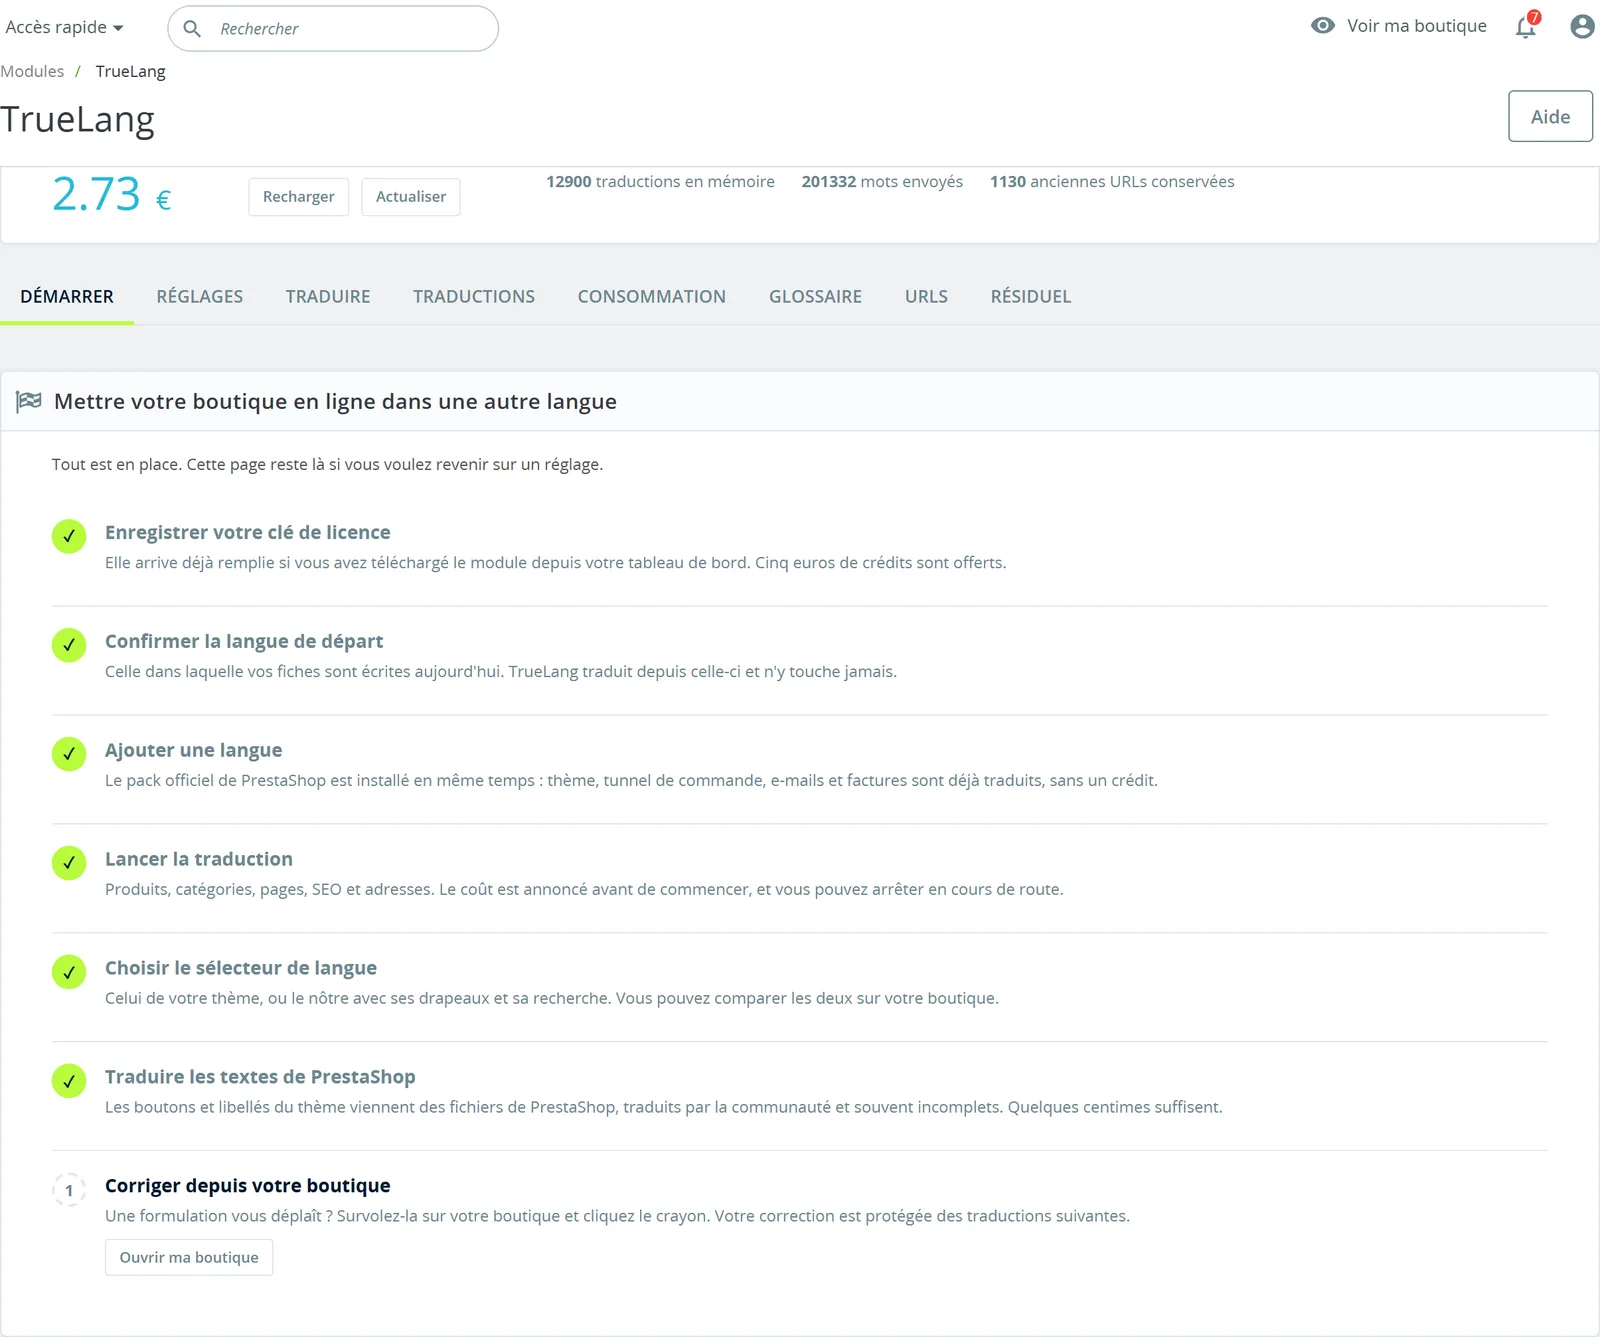Image resolution: width=1600 pixels, height=1337 pixels.
Task: Click the green check for Lancer la traduction
Action: pos(69,863)
